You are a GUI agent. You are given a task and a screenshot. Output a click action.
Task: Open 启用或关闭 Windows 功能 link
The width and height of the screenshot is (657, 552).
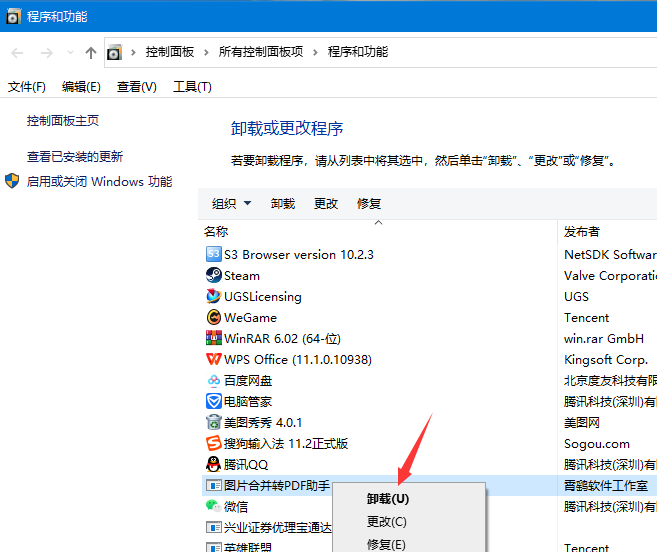99,181
